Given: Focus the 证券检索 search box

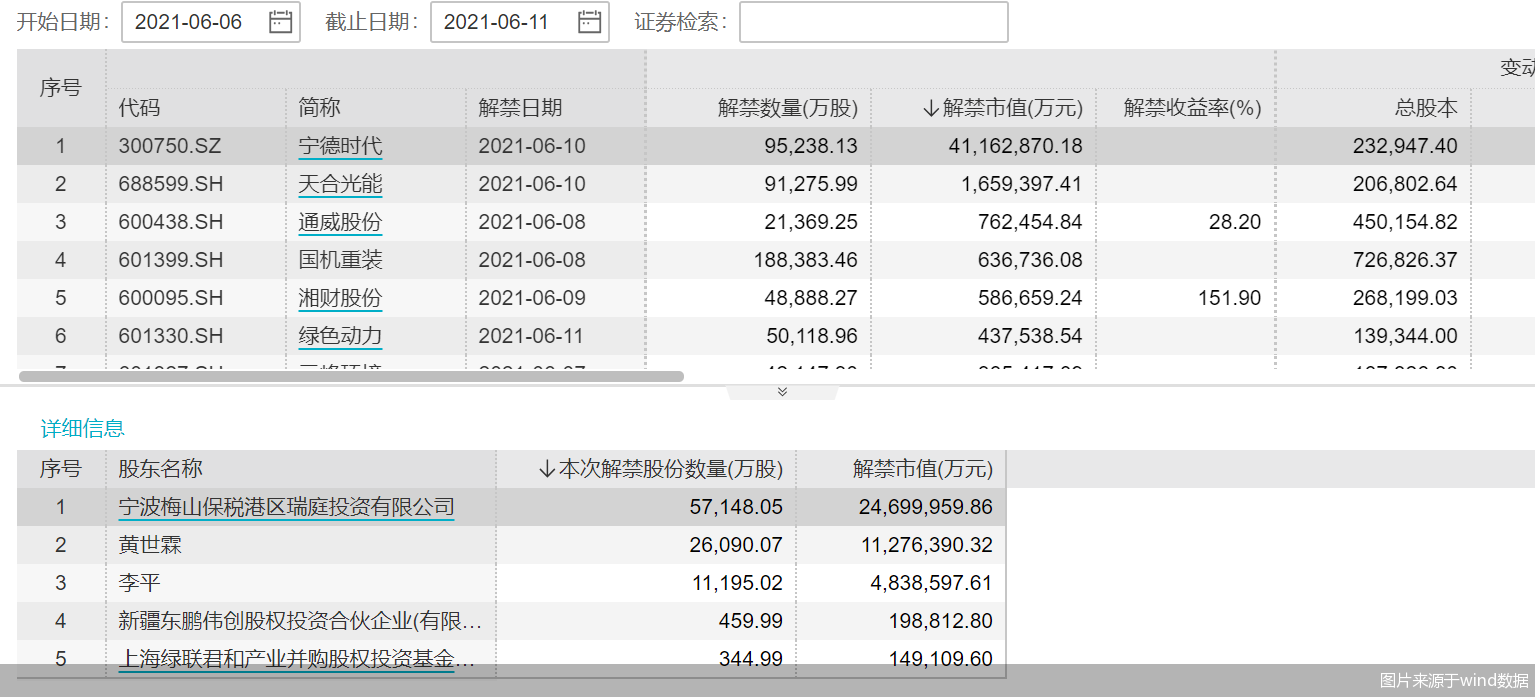Looking at the screenshot, I should click(874, 22).
